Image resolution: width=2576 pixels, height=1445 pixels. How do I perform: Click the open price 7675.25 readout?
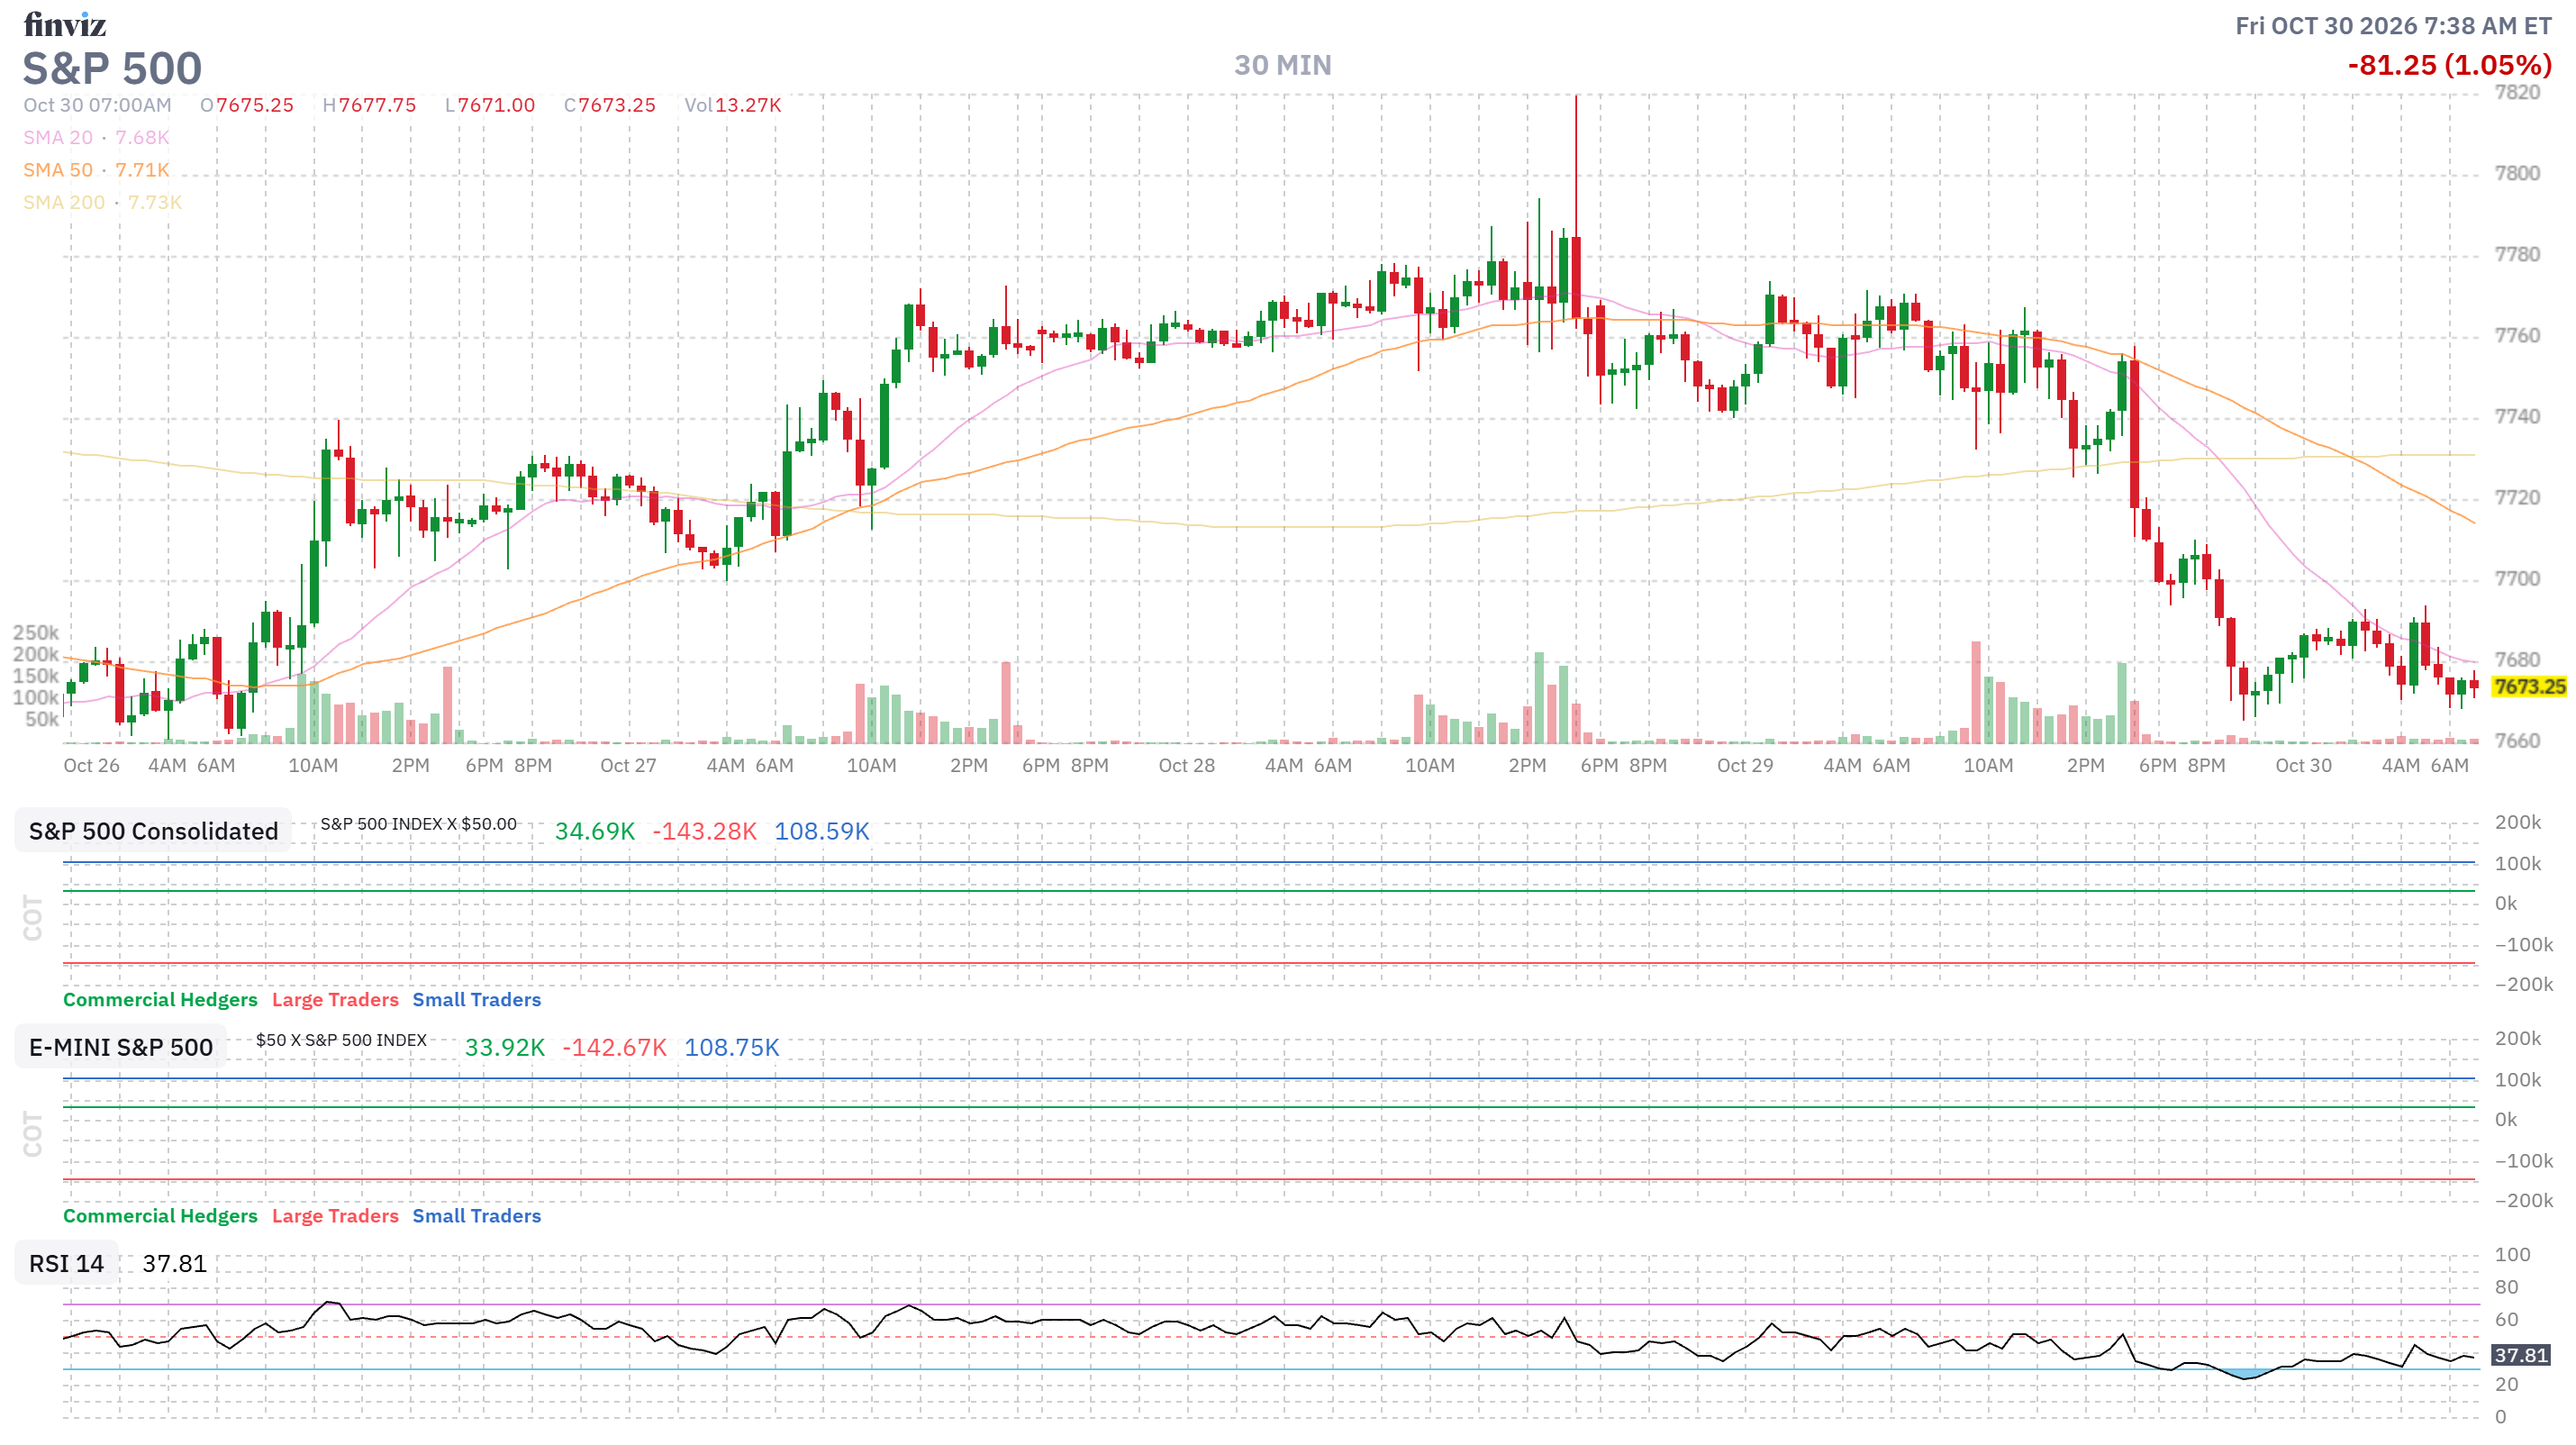247,105
